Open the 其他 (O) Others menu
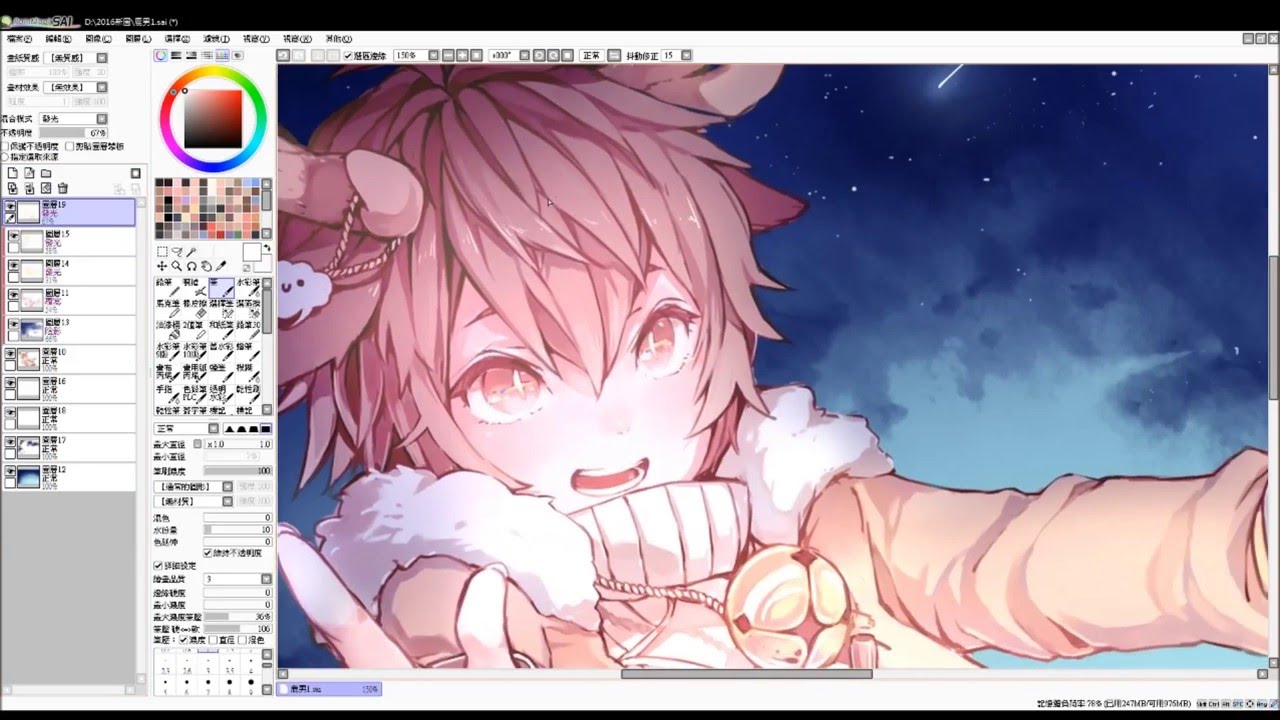This screenshot has height=720, width=1280. pos(338,39)
